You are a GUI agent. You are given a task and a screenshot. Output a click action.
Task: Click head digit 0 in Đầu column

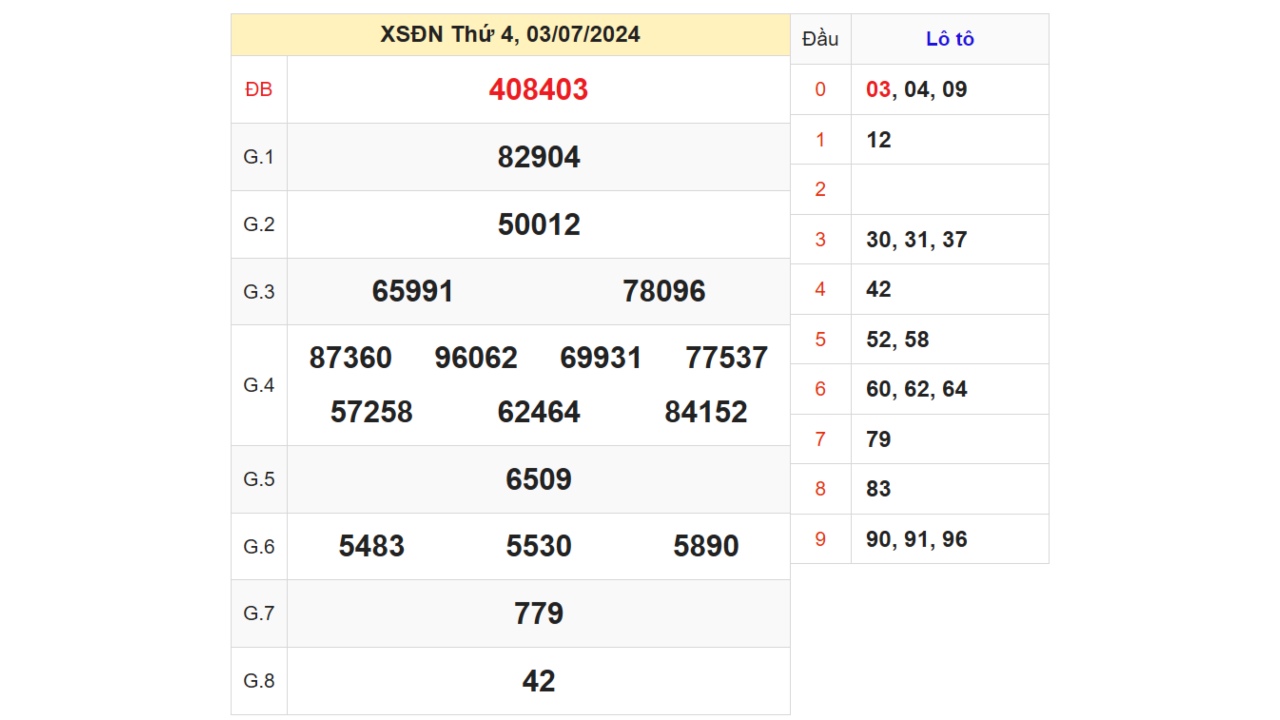[820, 90]
